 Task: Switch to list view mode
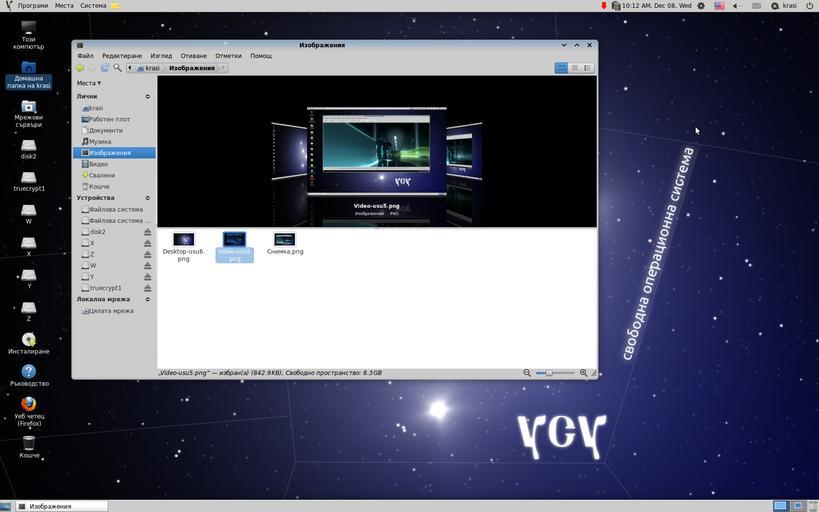pyautogui.click(x=574, y=68)
